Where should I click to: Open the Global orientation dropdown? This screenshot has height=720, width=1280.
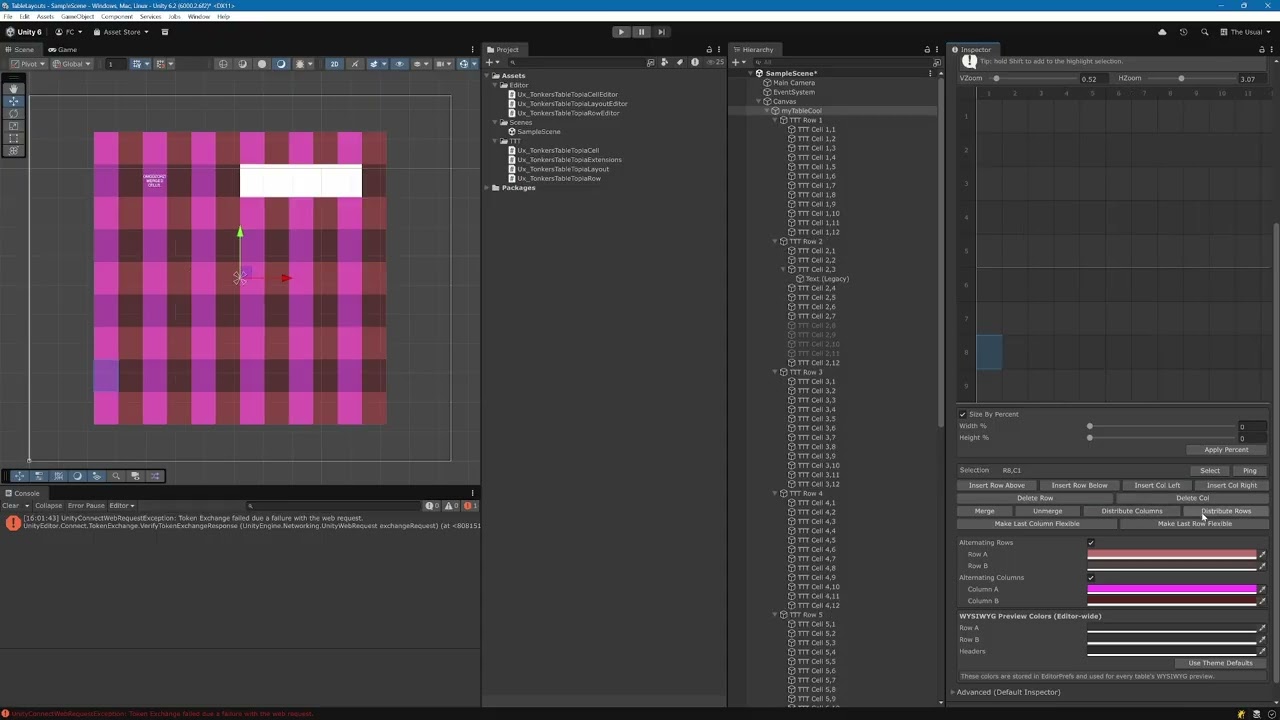73,64
